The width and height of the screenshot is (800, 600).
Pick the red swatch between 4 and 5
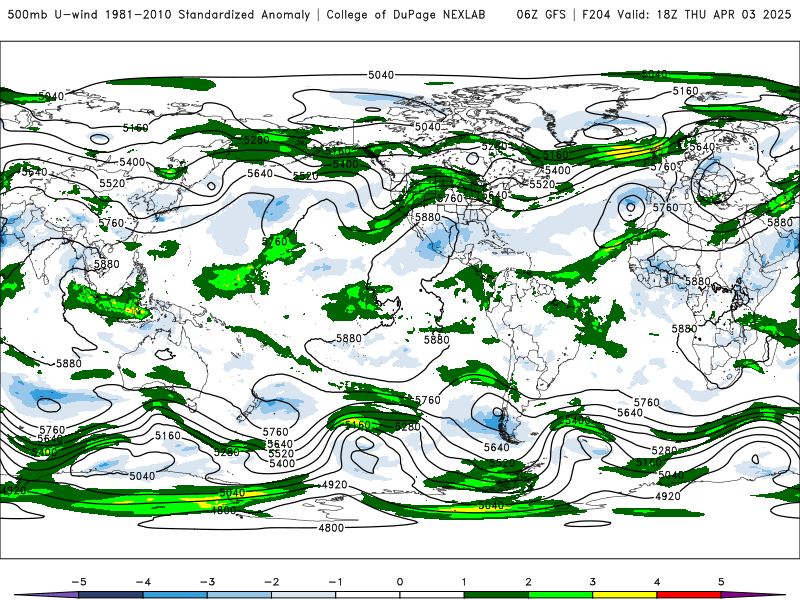tap(689, 595)
